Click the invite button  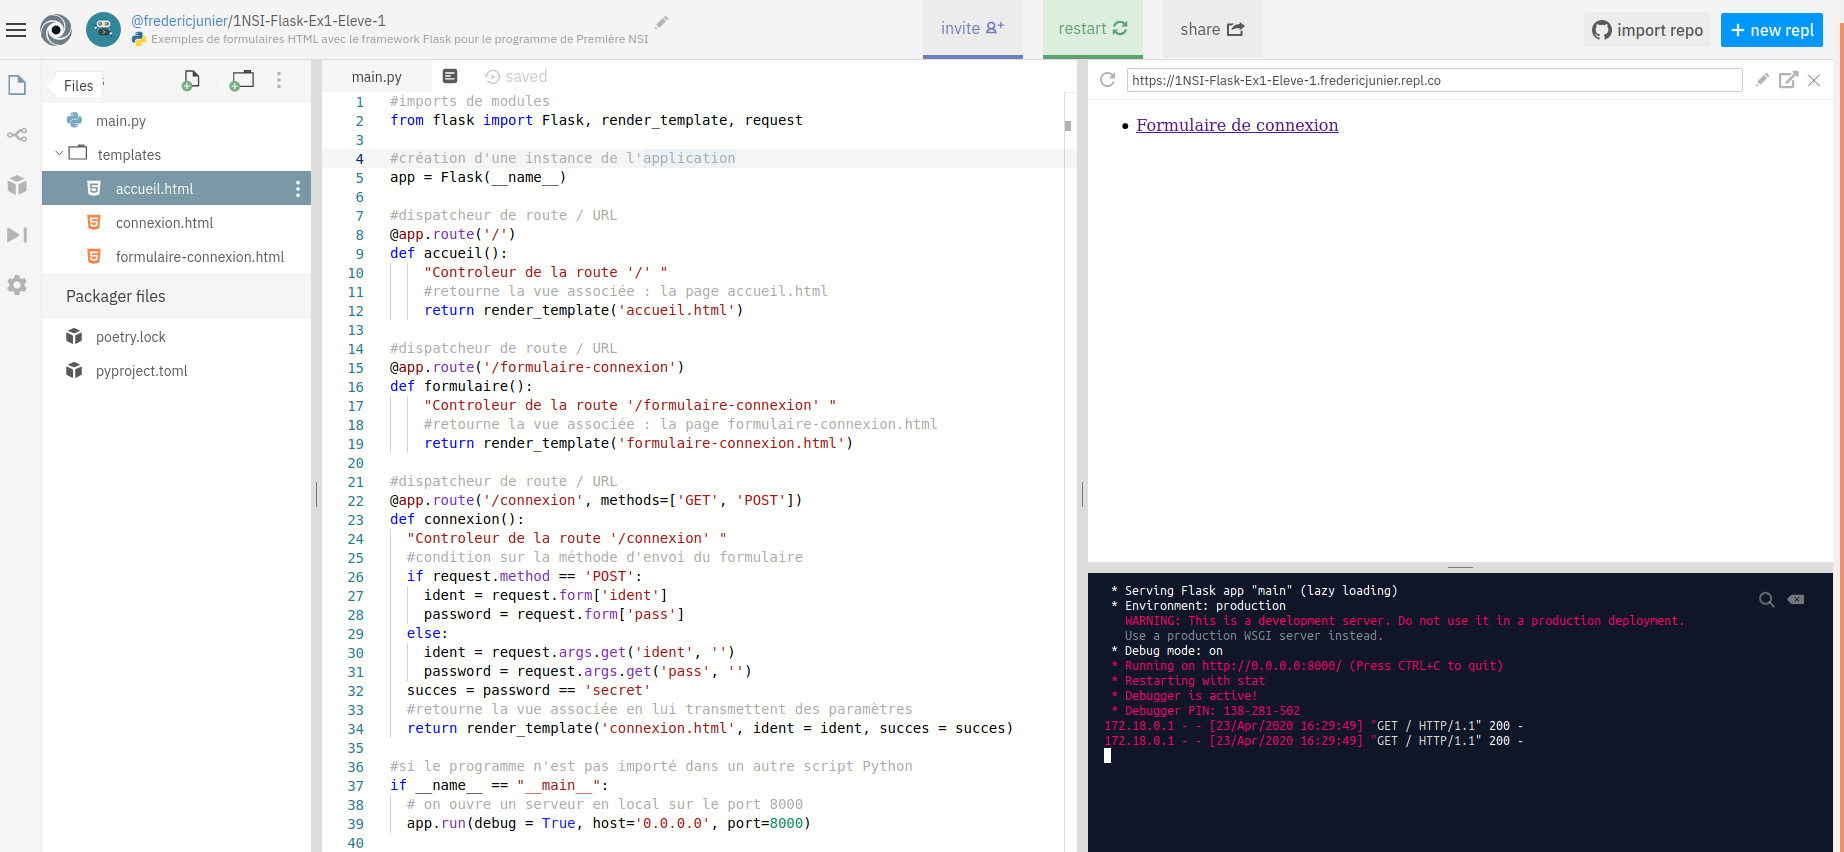coord(973,29)
